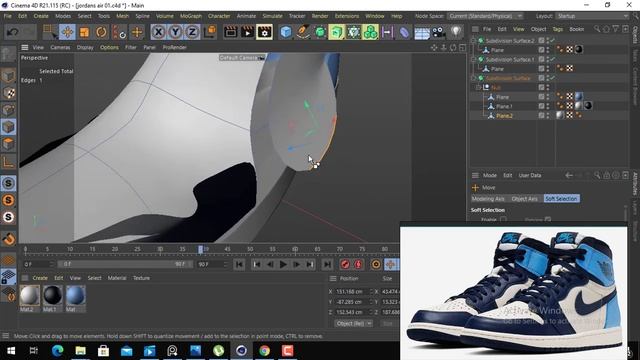Viewport: 640px width, 360px height.
Task: Click the X position input field
Action: [352, 291]
